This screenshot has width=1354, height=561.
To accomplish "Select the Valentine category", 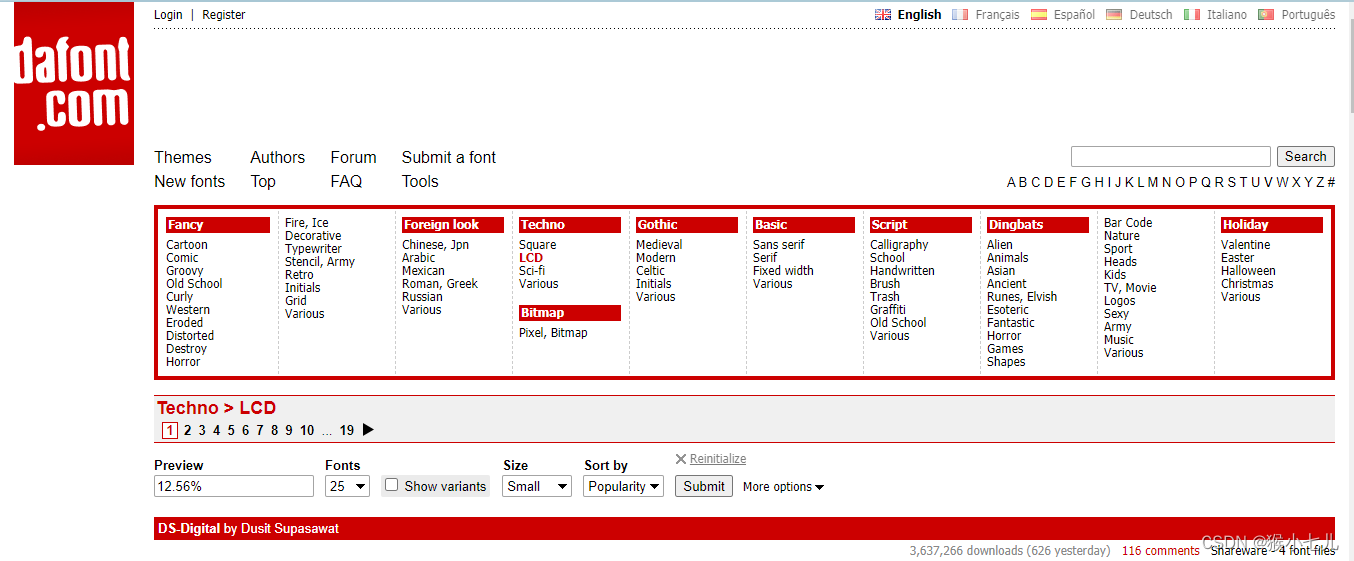I will tap(1246, 245).
